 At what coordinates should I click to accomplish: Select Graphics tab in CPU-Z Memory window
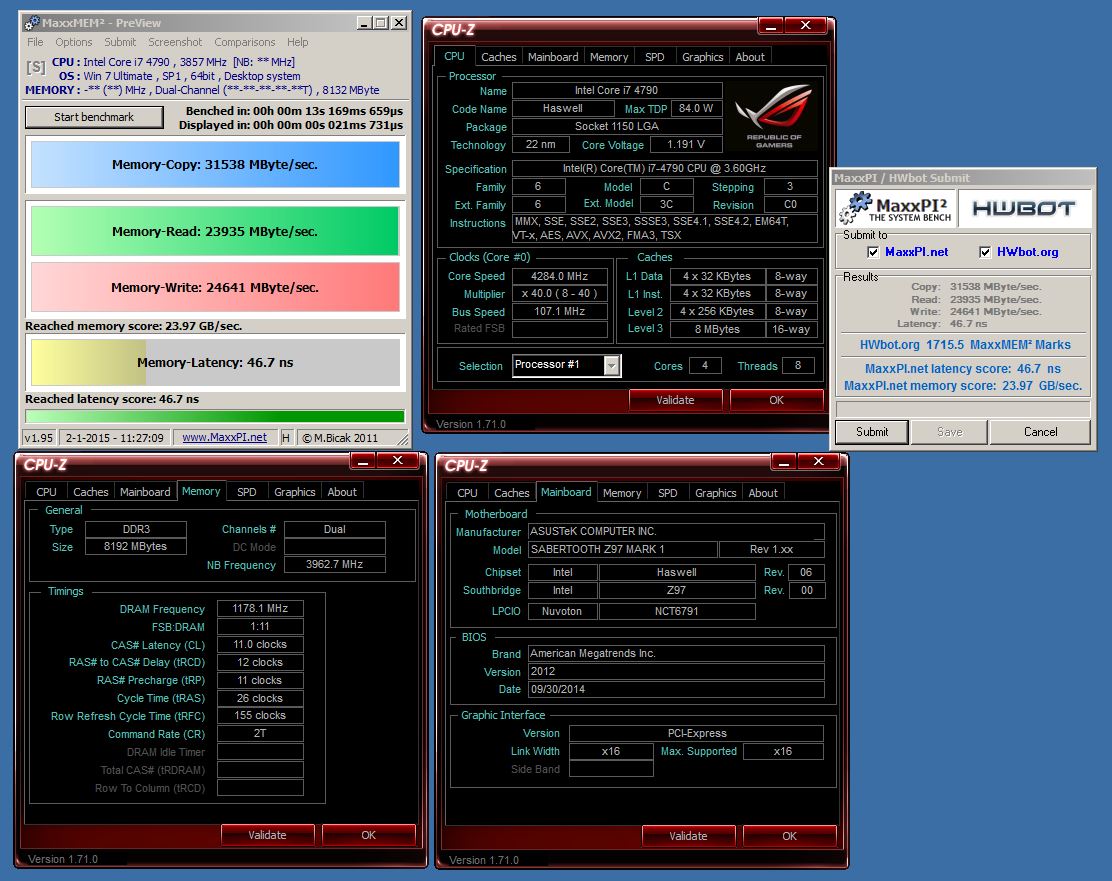coord(294,492)
